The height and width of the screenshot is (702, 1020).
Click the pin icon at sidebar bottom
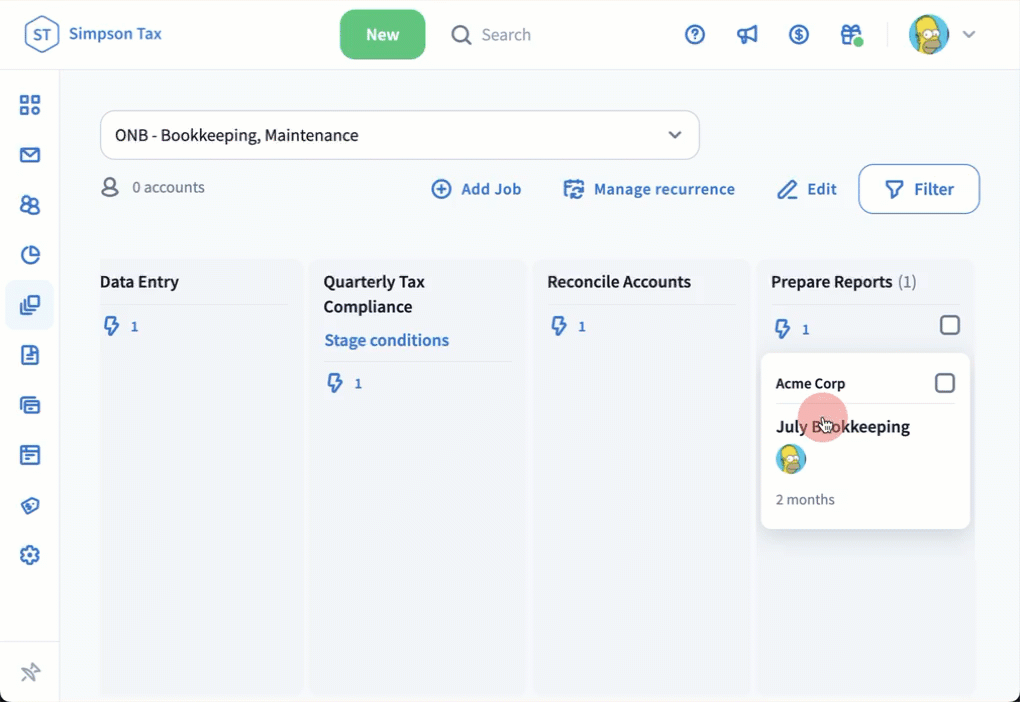30,672
